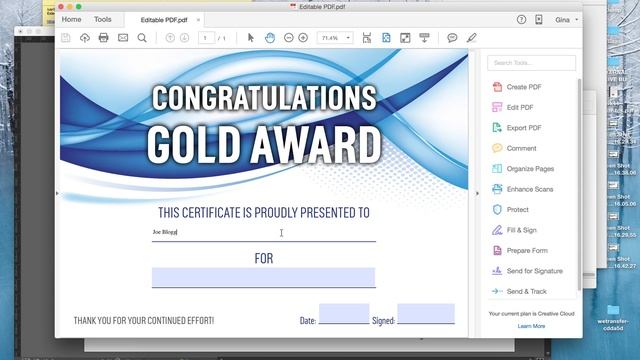Open the Enhance Scans tool
This screenshot has width=640, height=360.
(522, 189)
